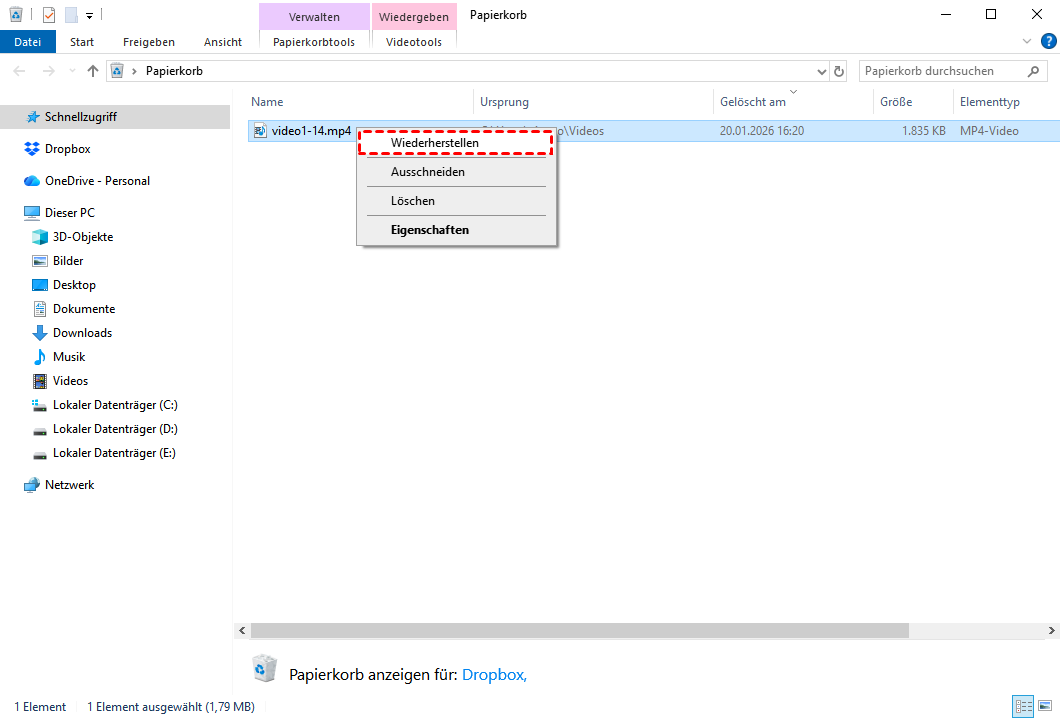Click the horizontal scrollbar thumb
The height and width of the screenshot is (719, 1061).
click(580, 631)
